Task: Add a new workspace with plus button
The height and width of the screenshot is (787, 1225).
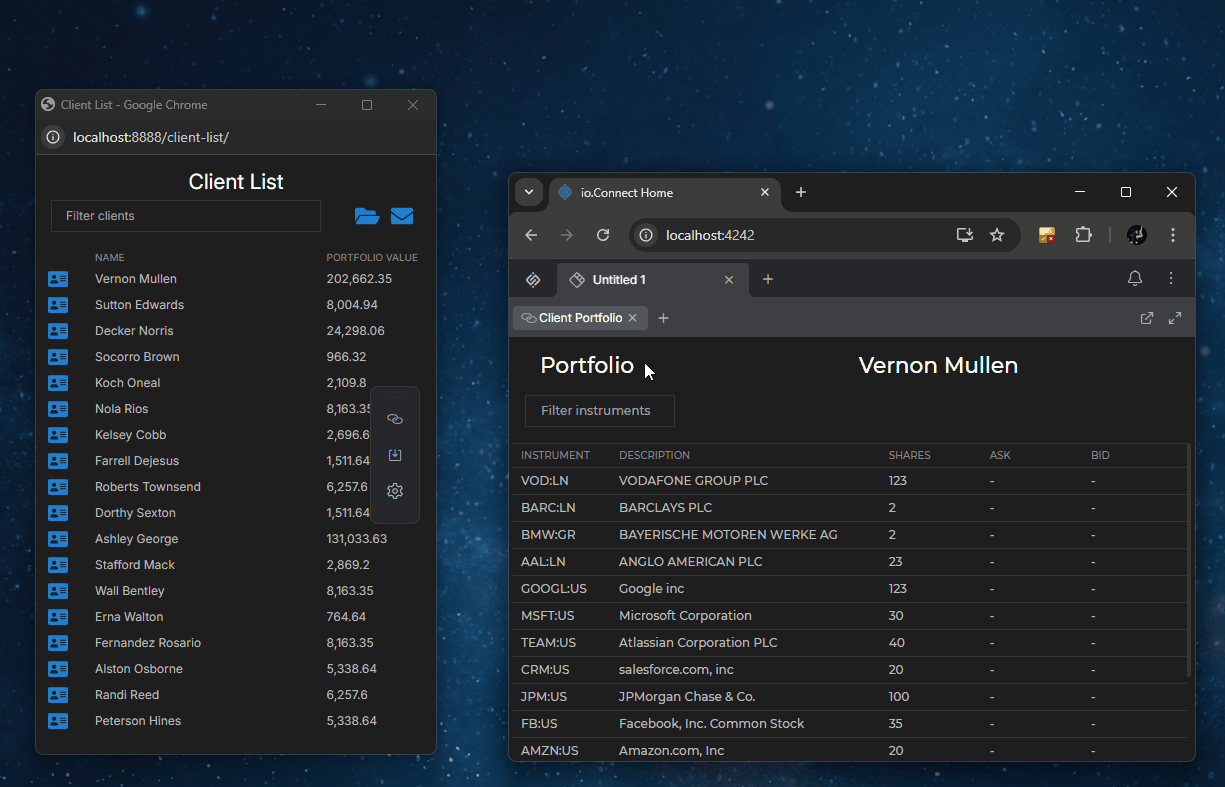Action: (768, 280)
